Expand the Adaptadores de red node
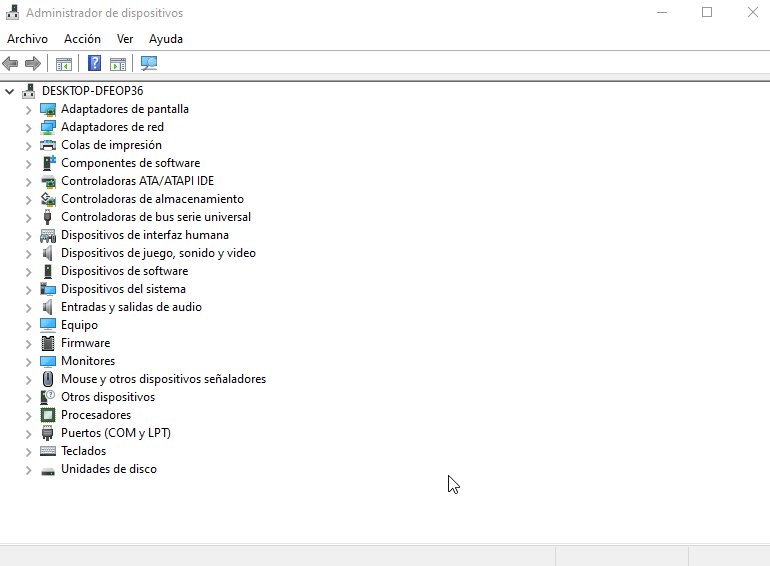770x566 pixels. pyautogui.click(x=28, y=128)
